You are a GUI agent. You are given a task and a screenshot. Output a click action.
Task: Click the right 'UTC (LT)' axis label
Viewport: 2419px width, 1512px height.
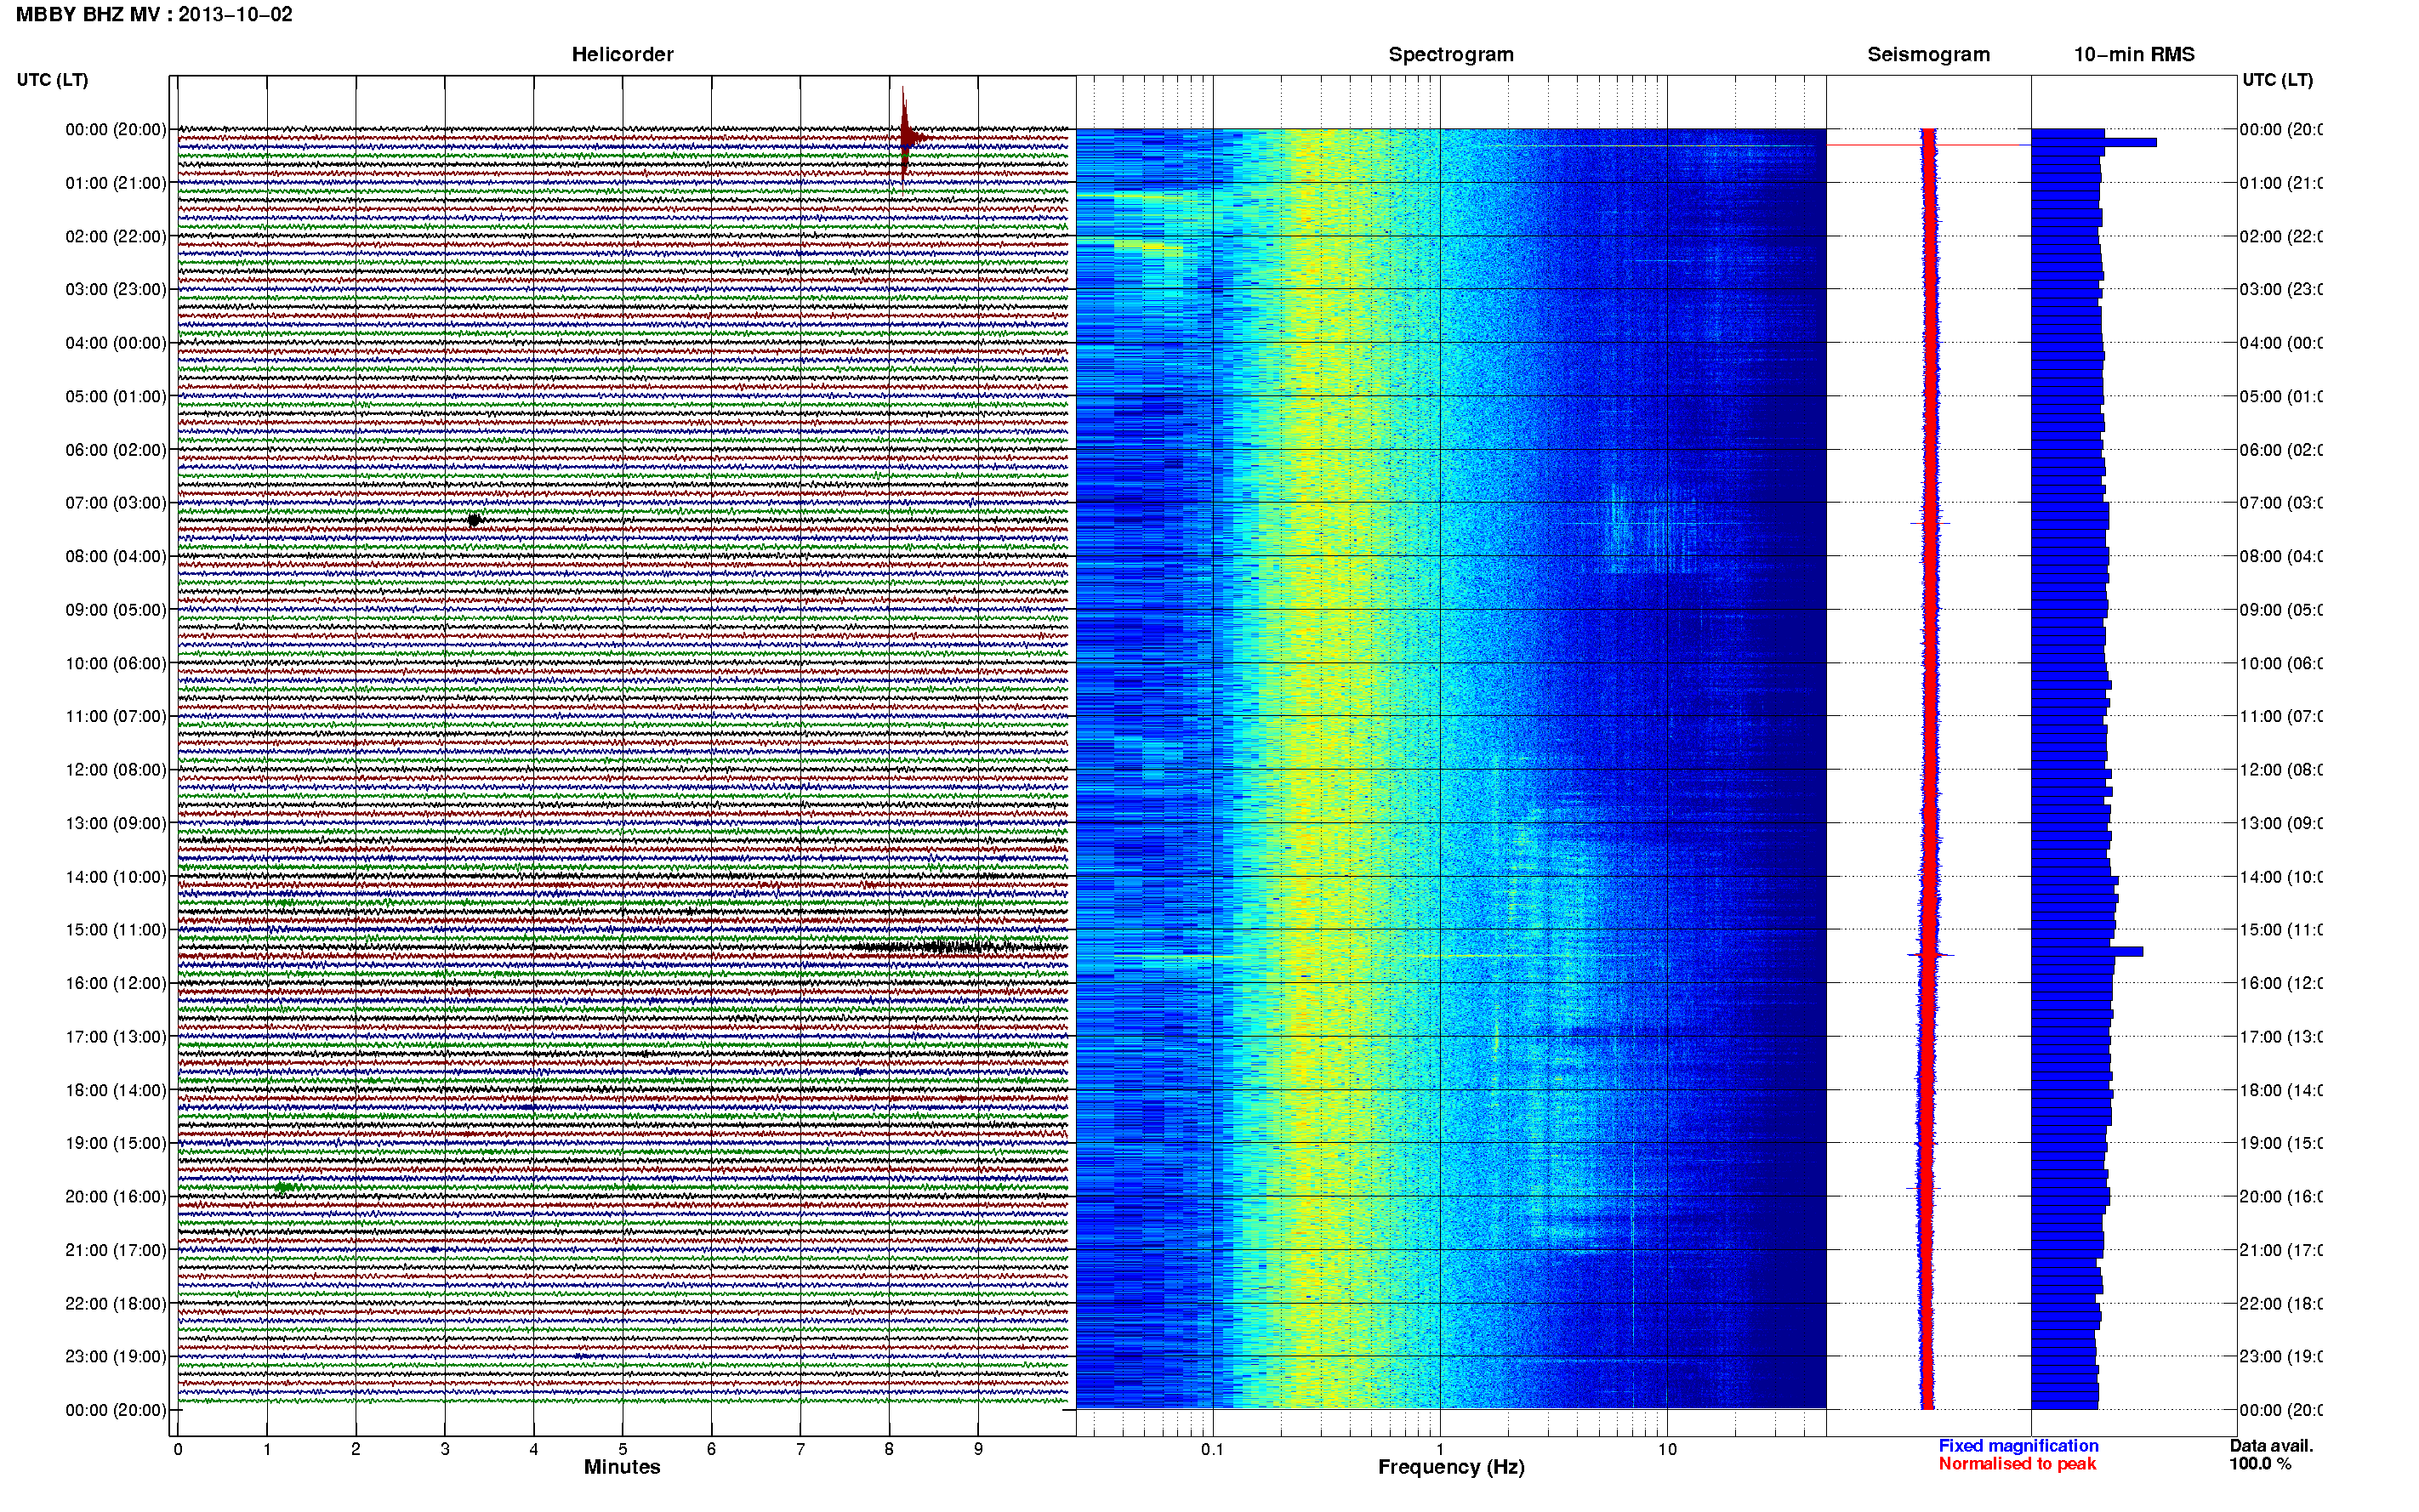coord(2277,80)
